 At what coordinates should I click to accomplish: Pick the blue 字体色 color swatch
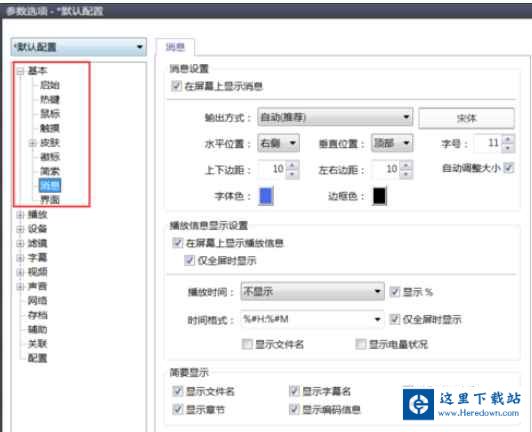[266, 195]
